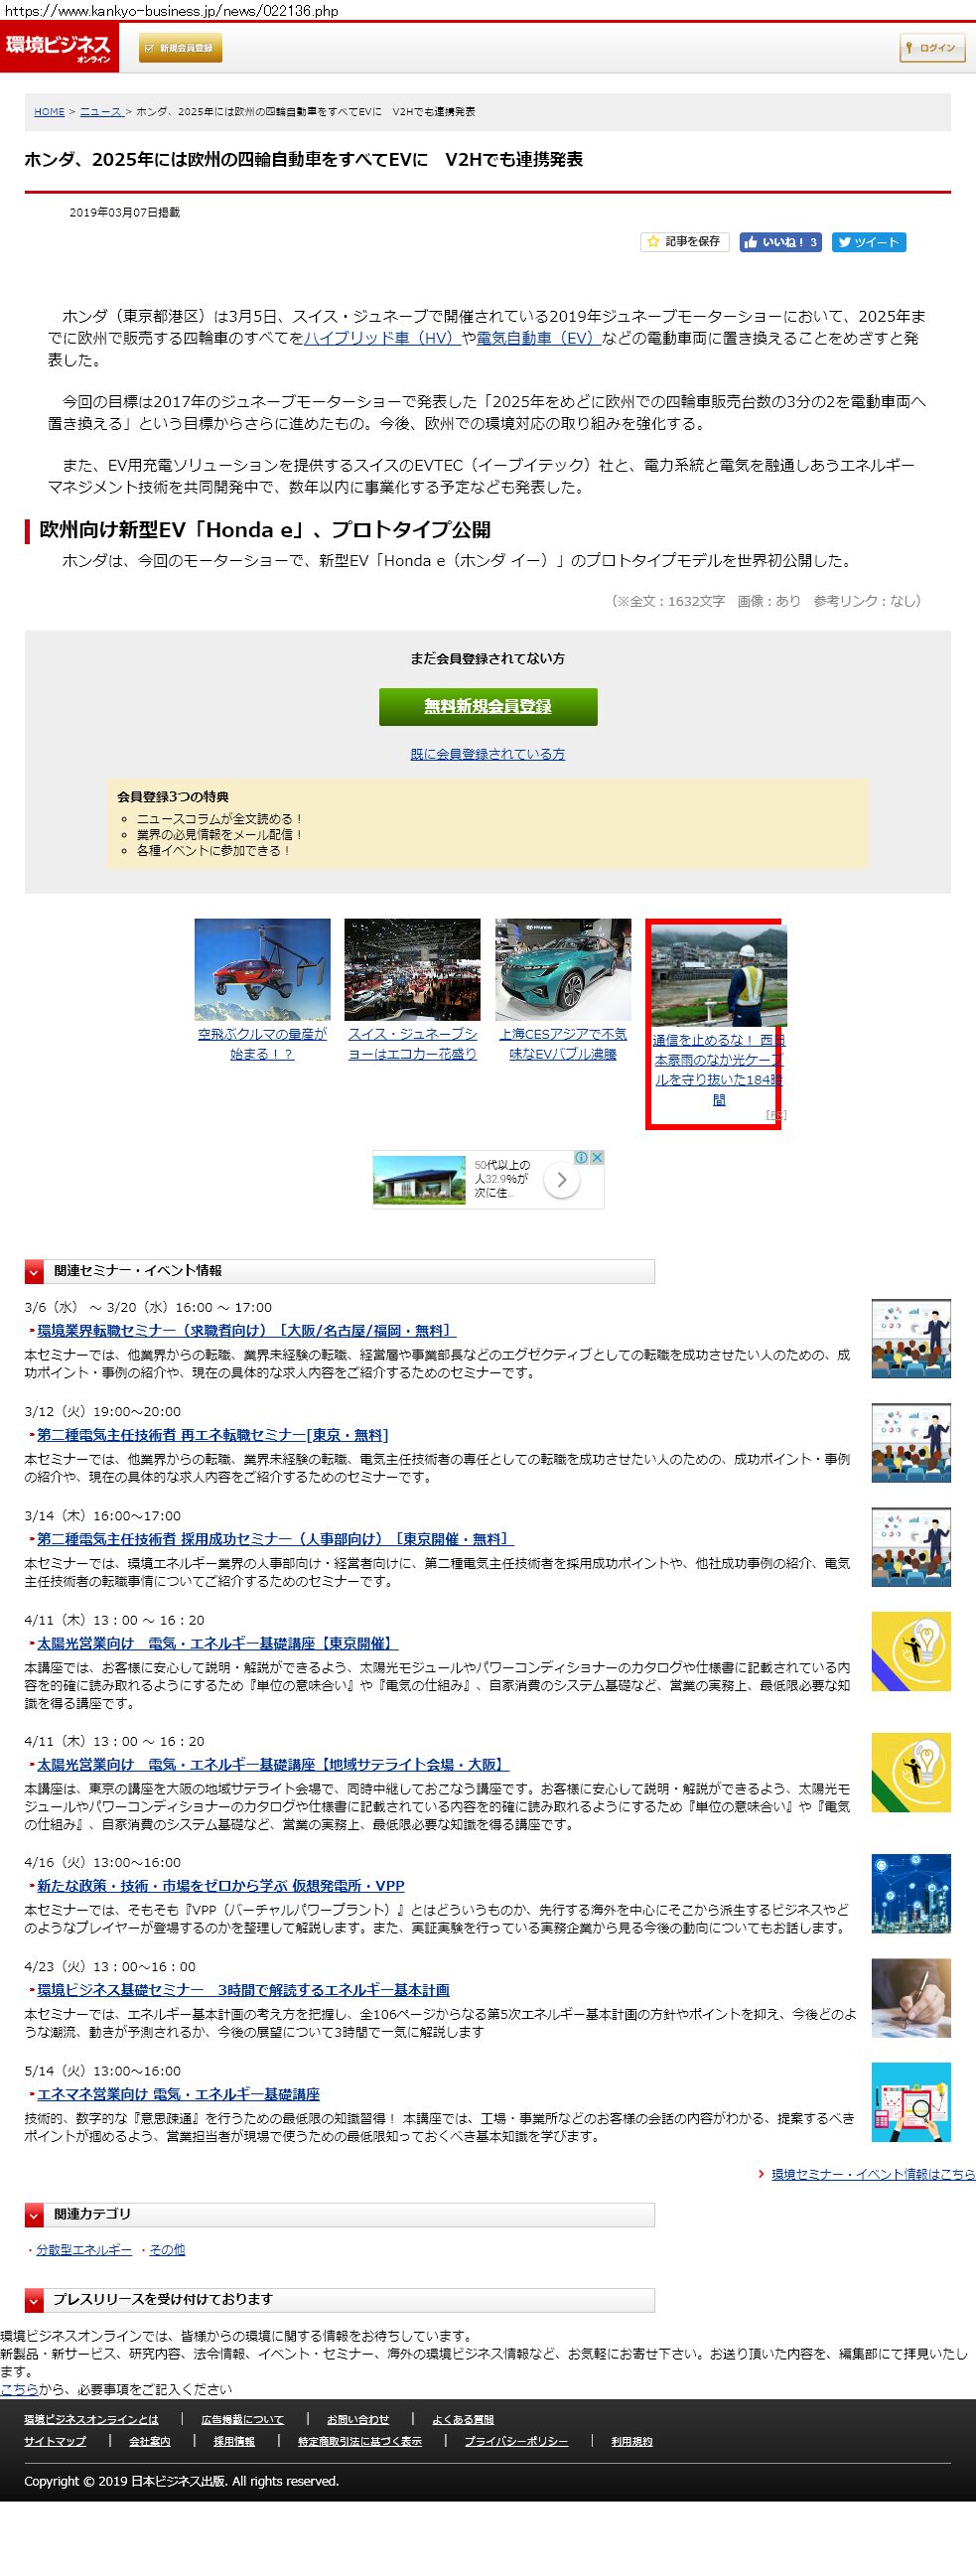Open 通信を止めるな！西日本豪雨 article link
Viewport: 976px width, 2576px height.
(718, 1069)
